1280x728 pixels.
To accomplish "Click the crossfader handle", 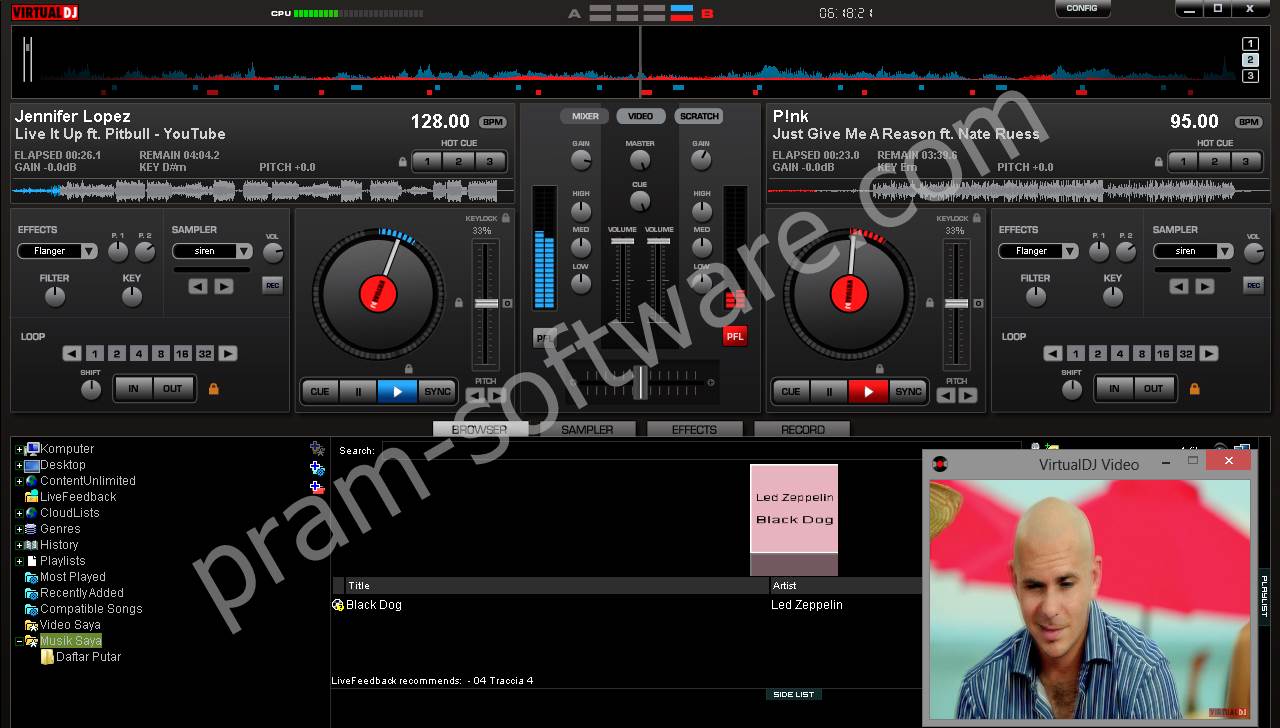I will click(x=640, y=382).
